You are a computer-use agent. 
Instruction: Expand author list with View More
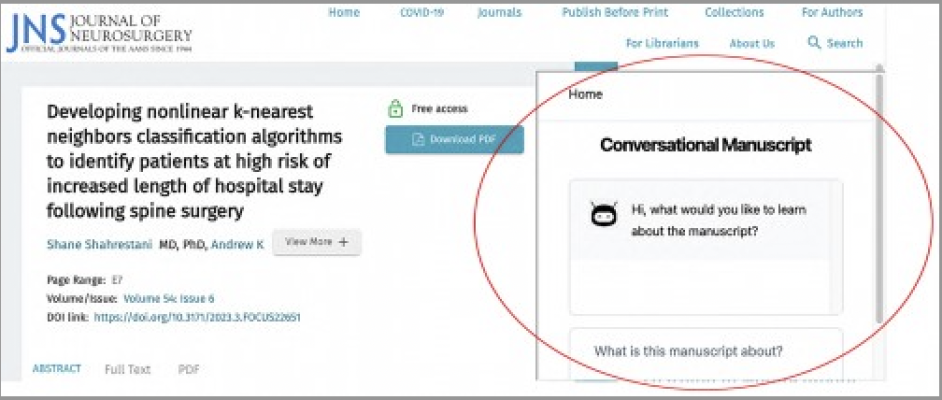316,242
